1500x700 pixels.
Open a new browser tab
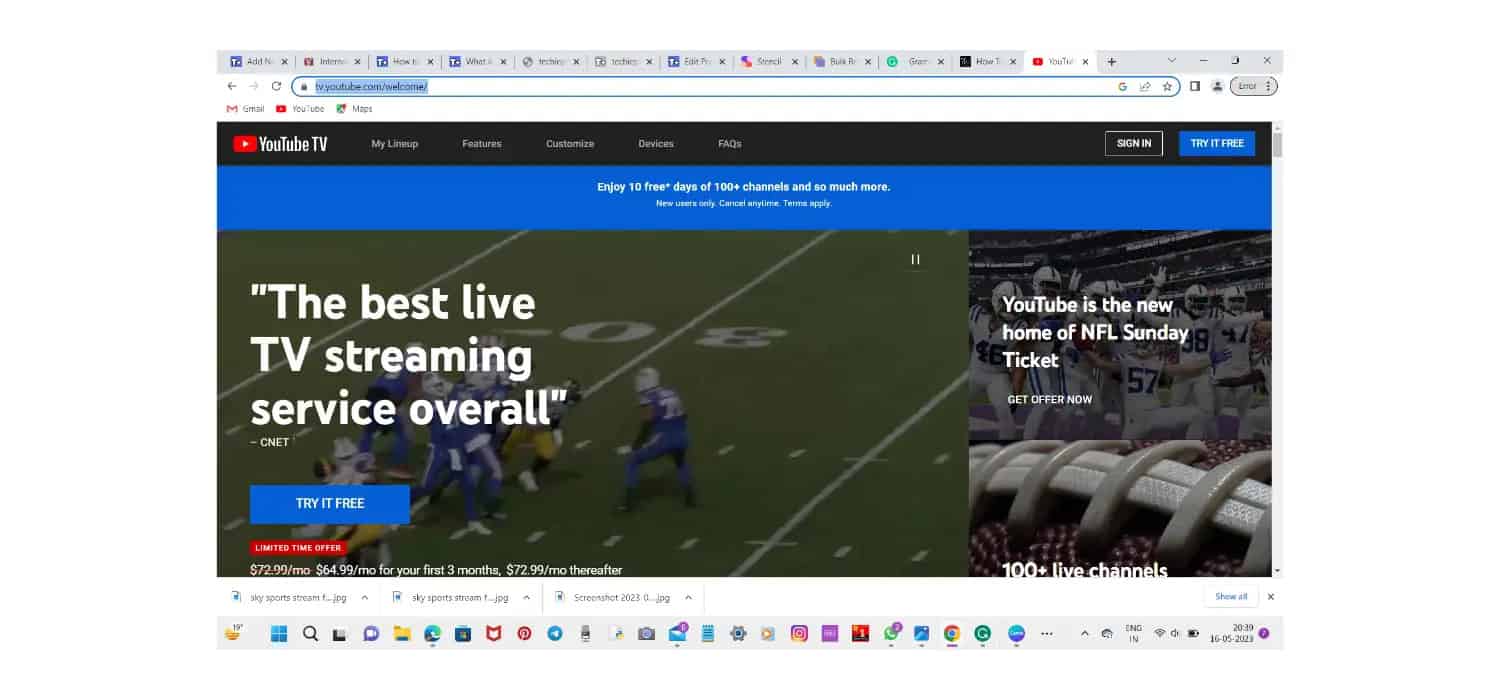pyautogui.click(x=1111, y=62)
